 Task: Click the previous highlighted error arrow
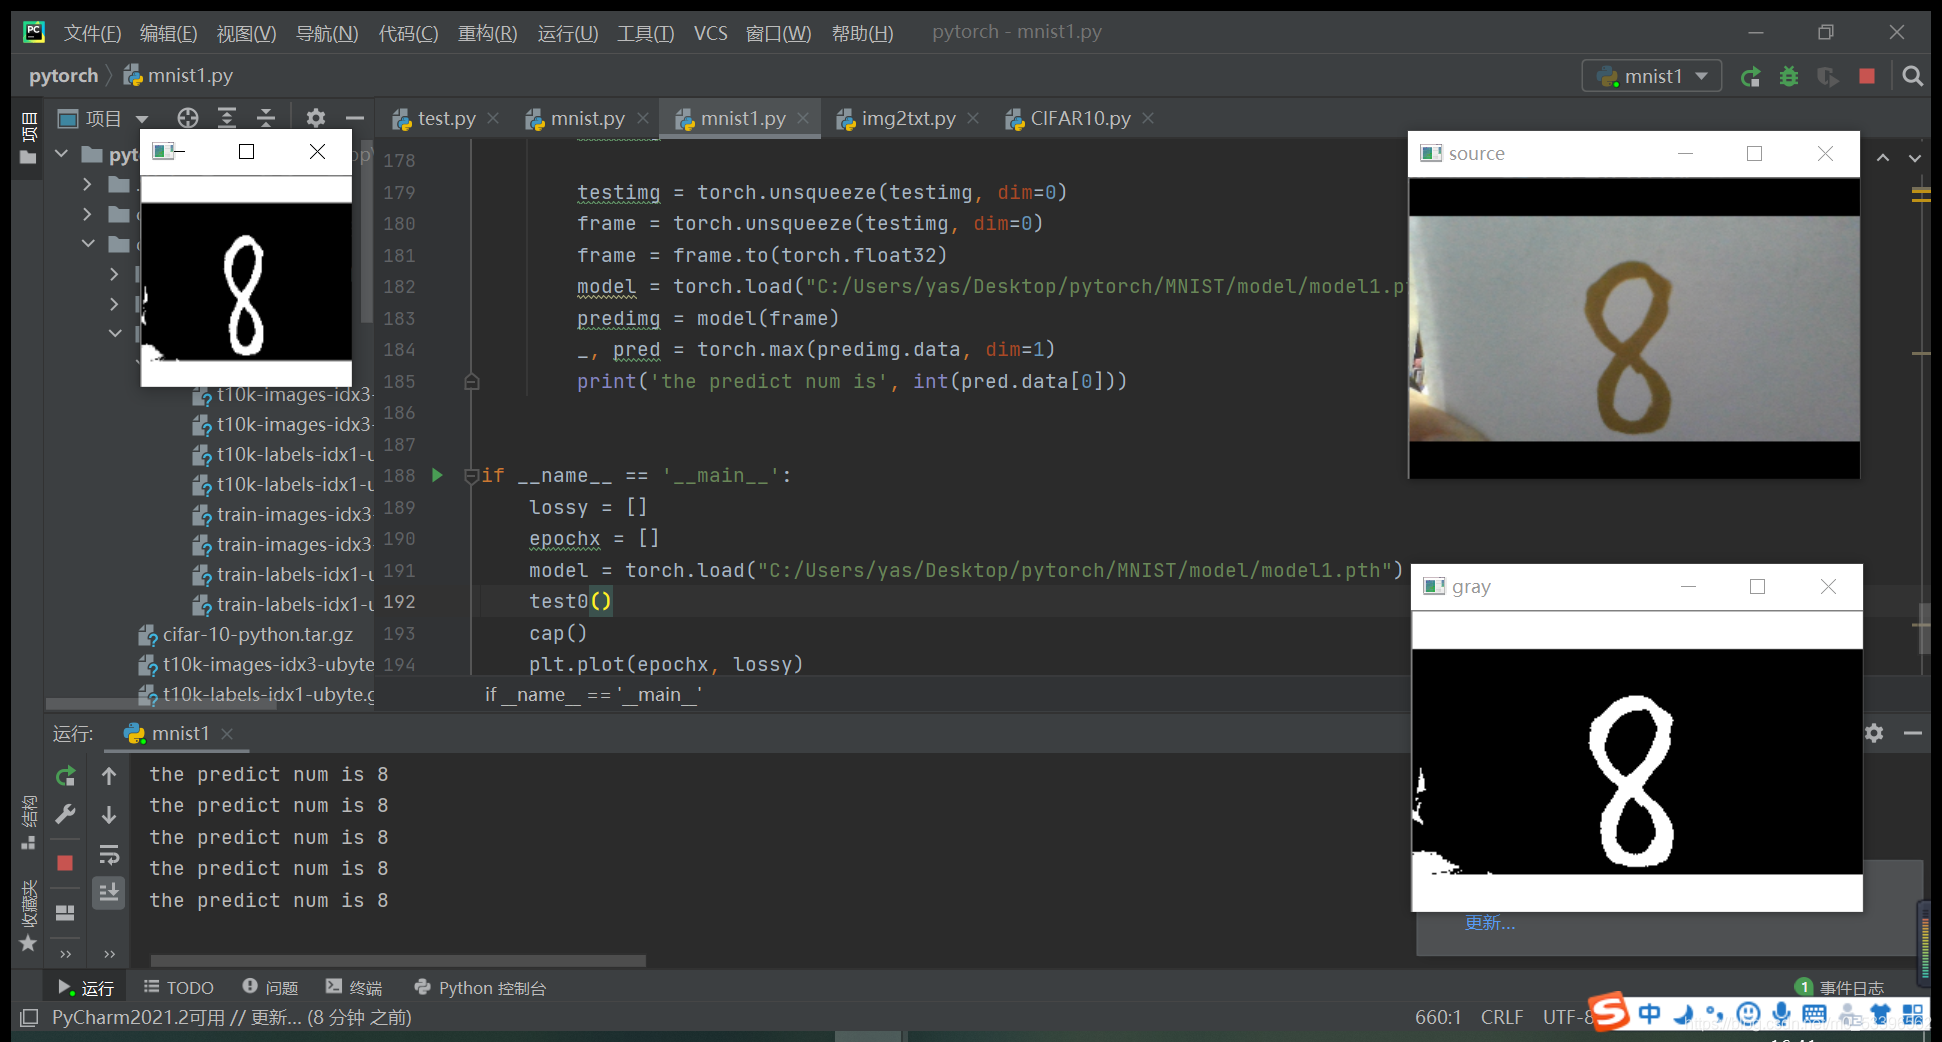(1883, 158)
